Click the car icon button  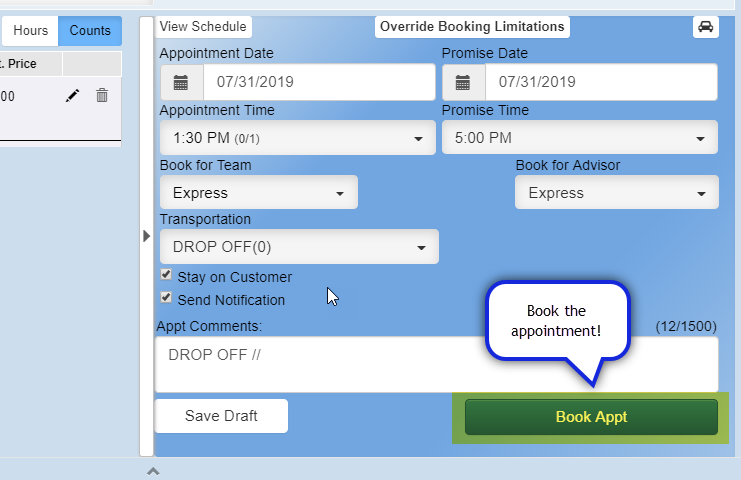point(705,27)
